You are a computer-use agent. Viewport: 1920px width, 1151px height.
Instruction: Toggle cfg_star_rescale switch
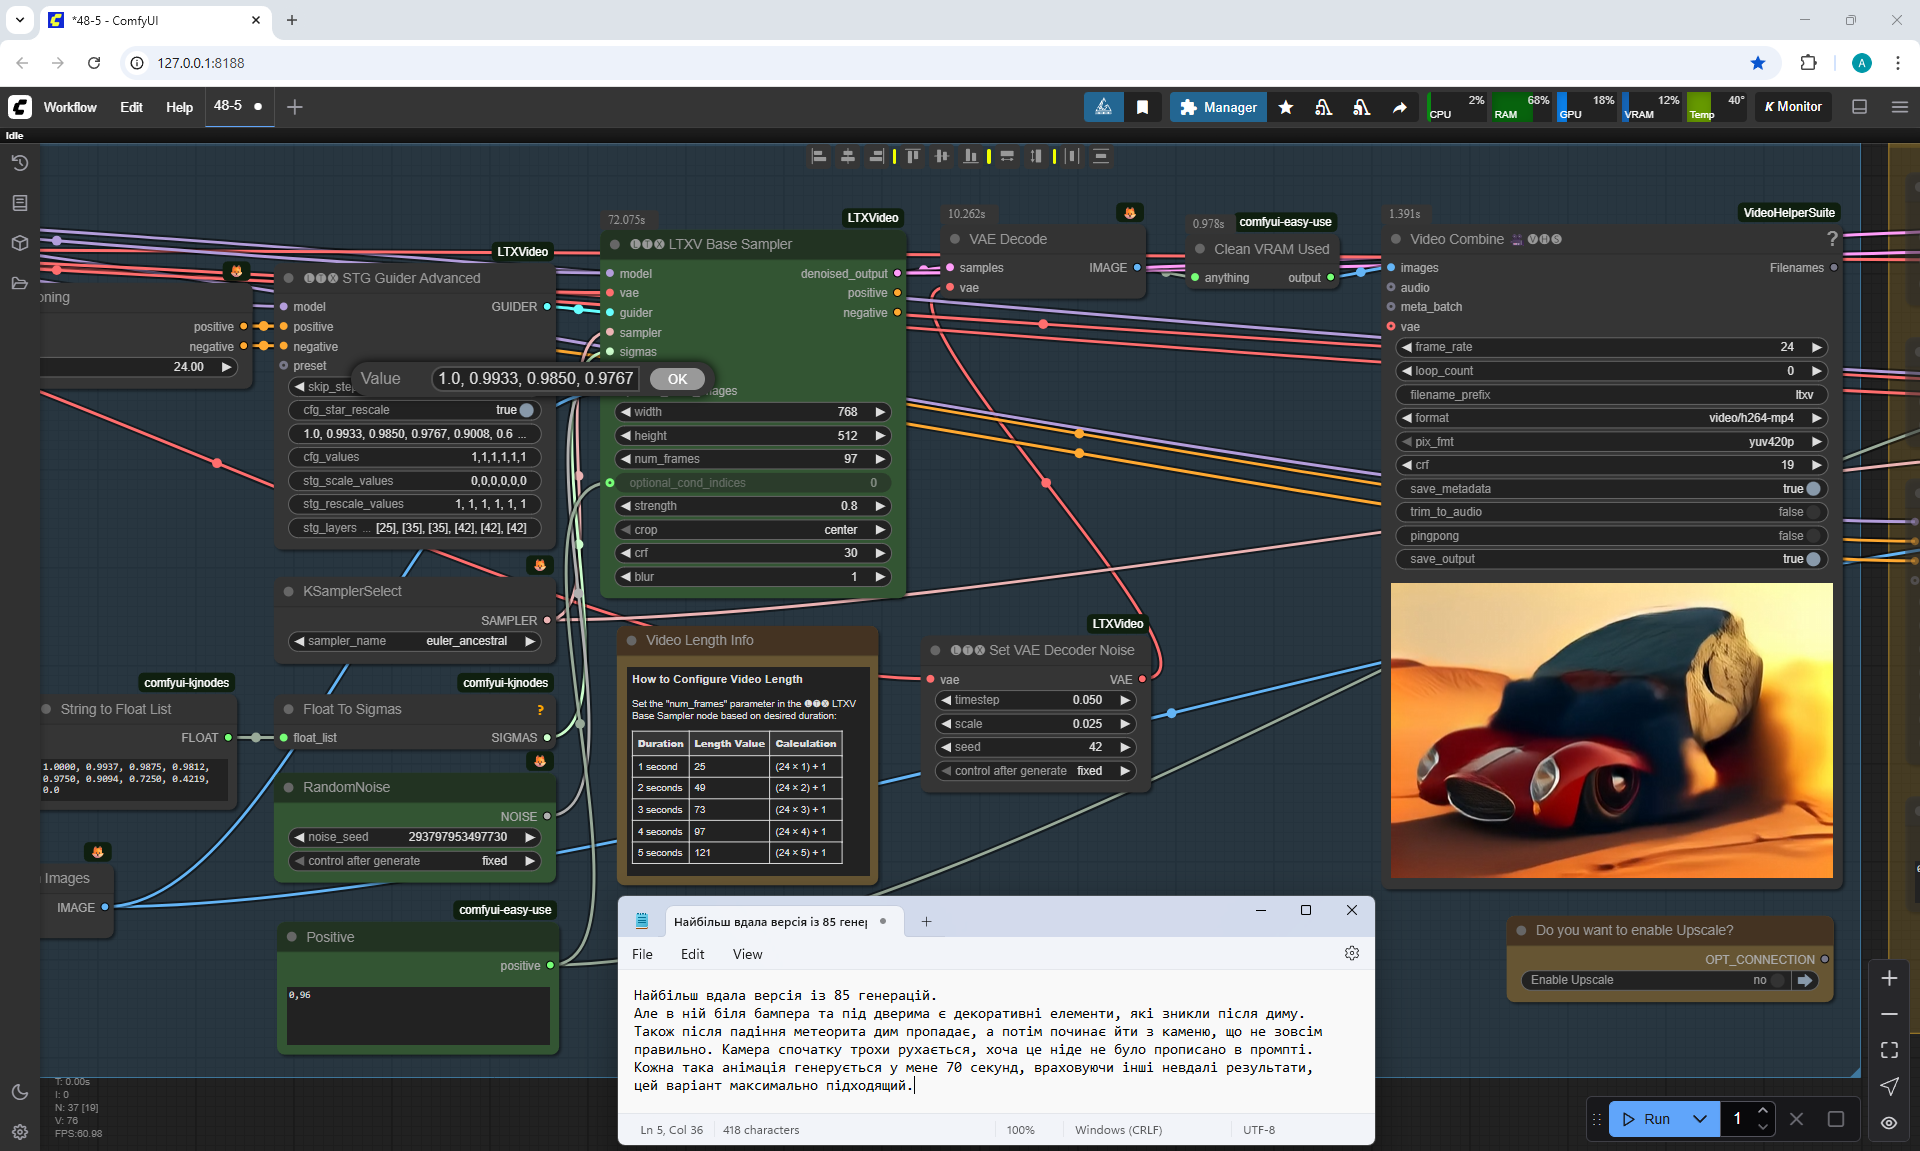pos(525,410)
